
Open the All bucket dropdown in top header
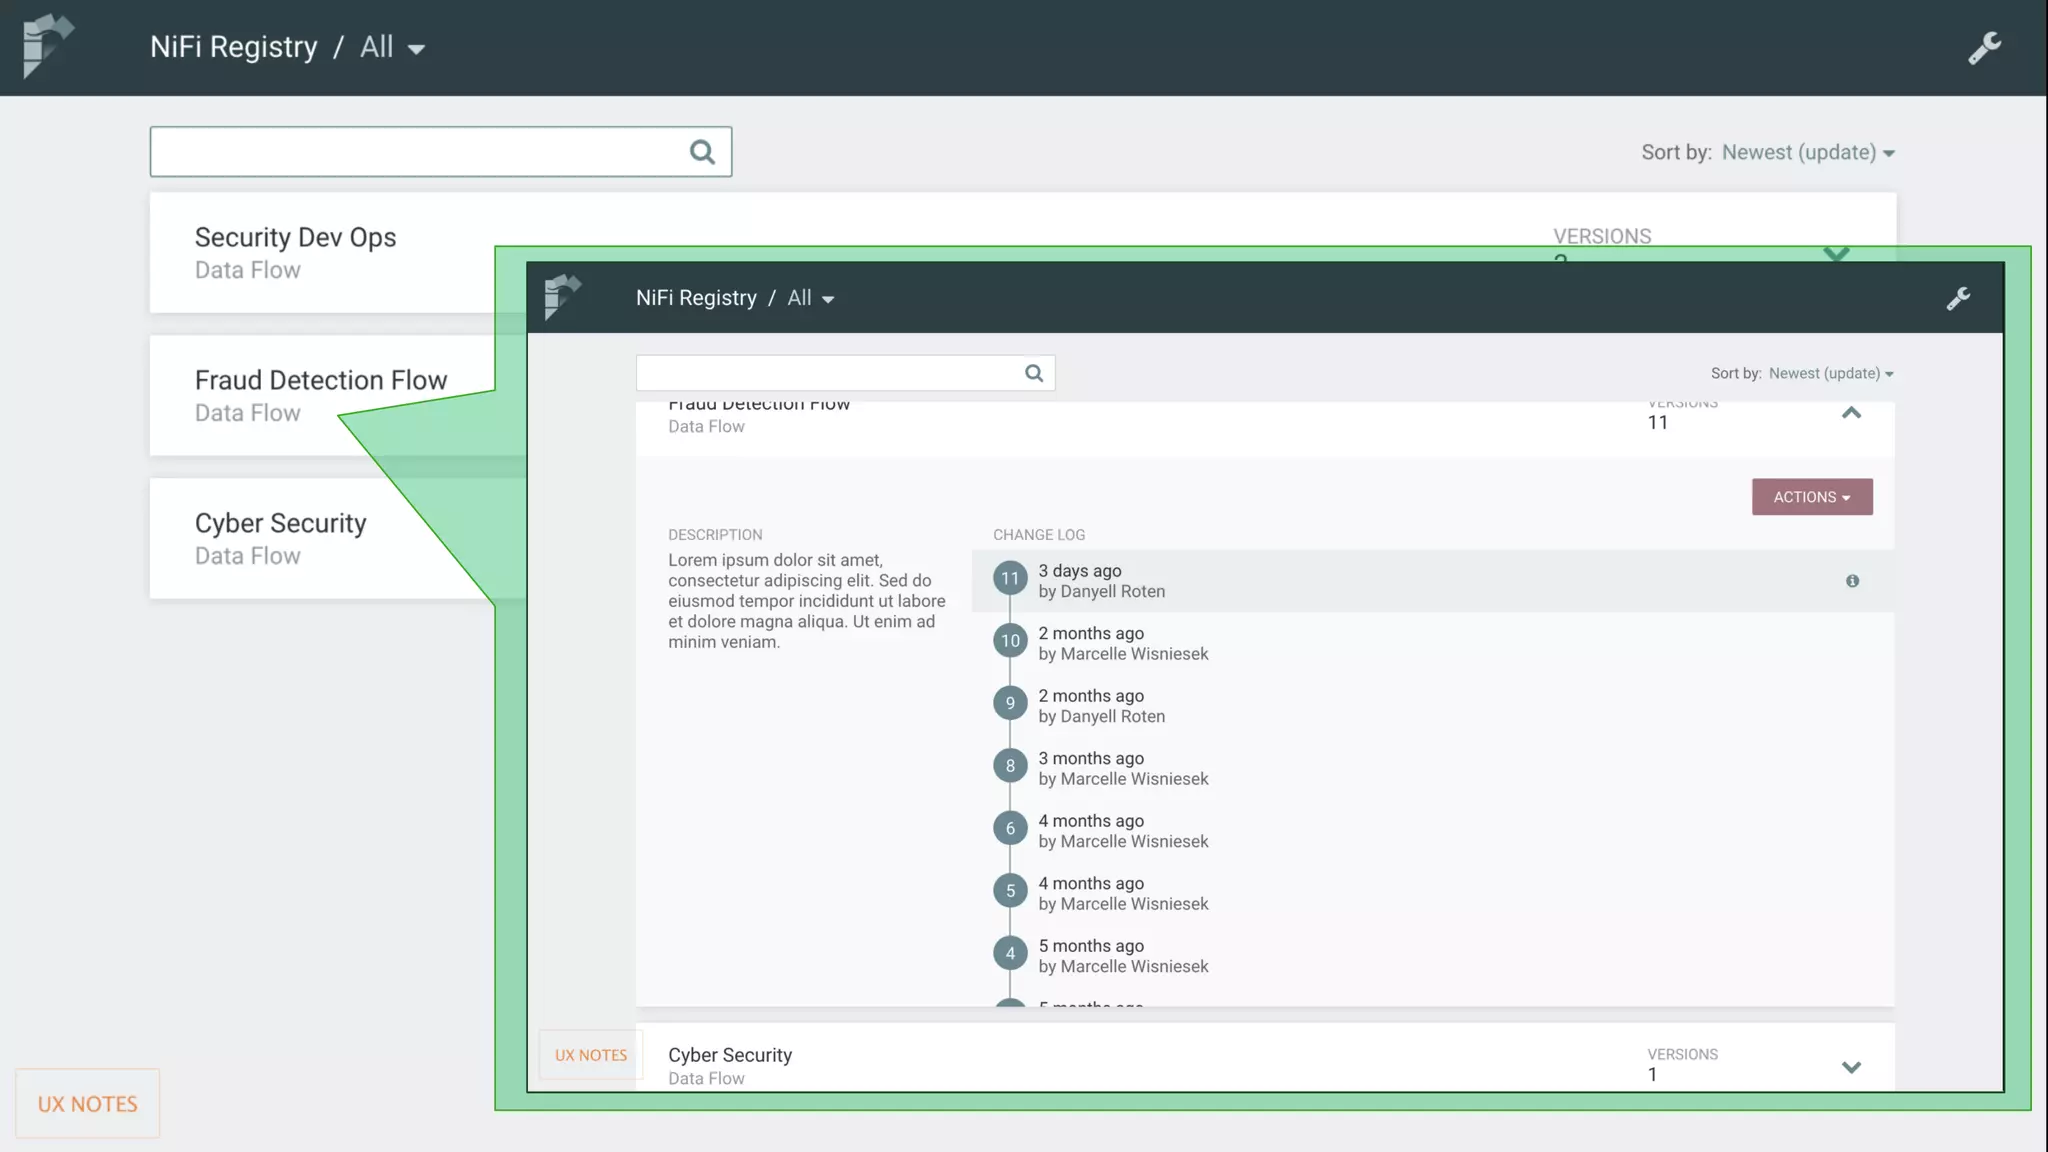392,47
